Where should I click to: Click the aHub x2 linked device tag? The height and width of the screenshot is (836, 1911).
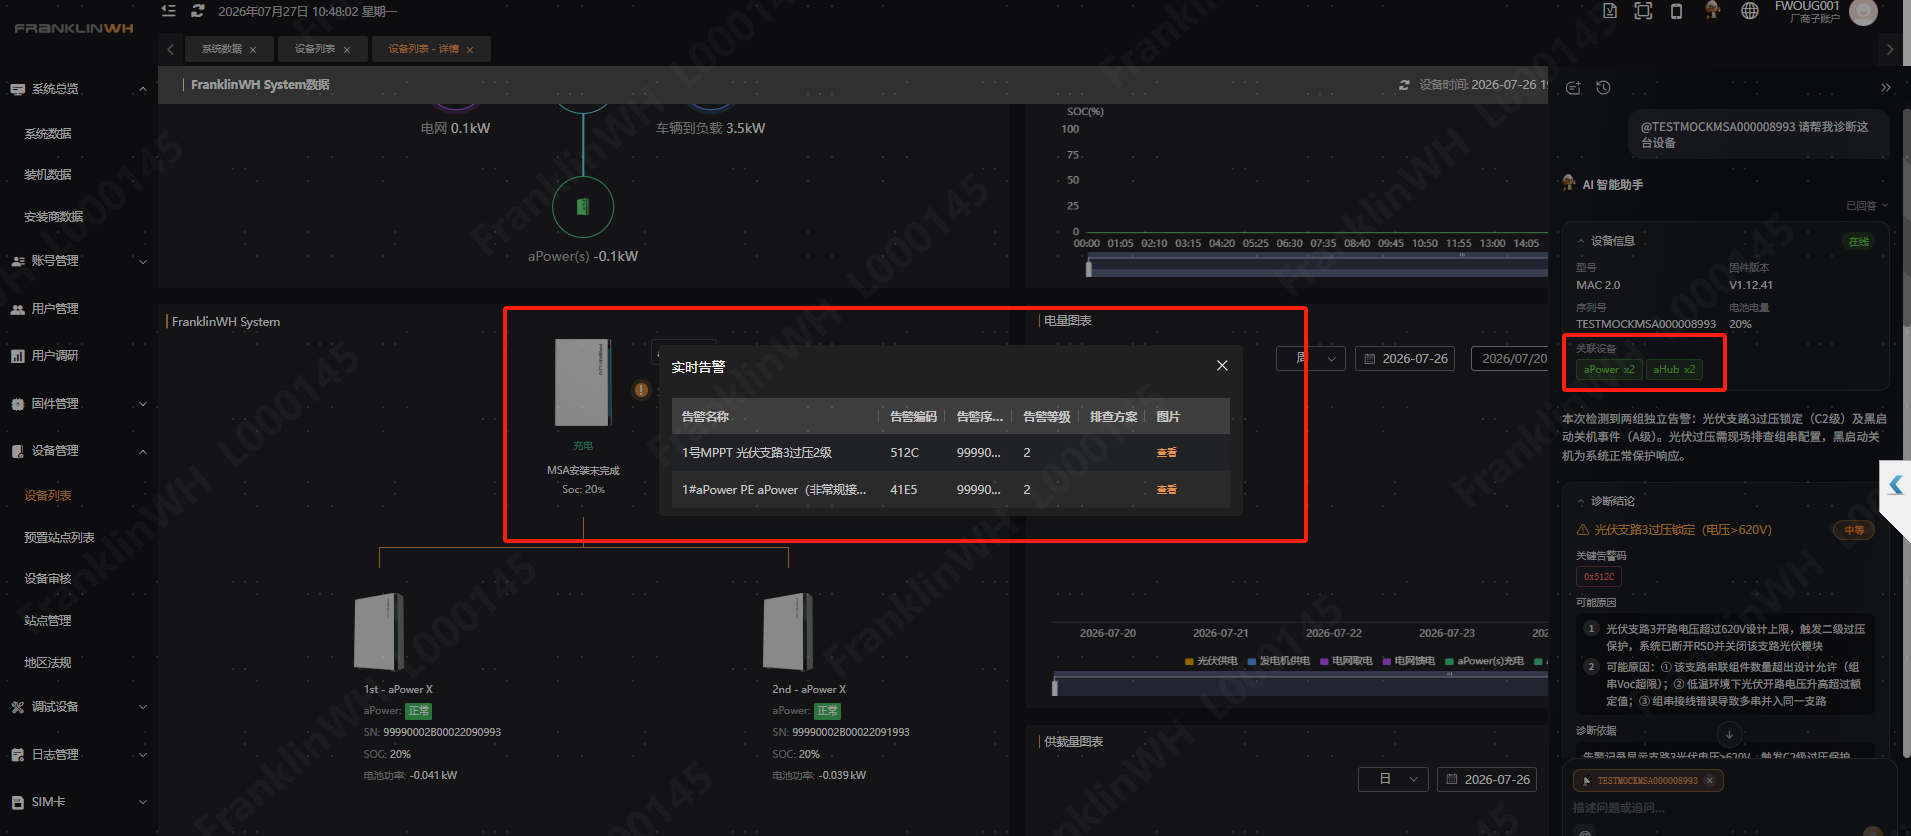tap(1674, 370)
